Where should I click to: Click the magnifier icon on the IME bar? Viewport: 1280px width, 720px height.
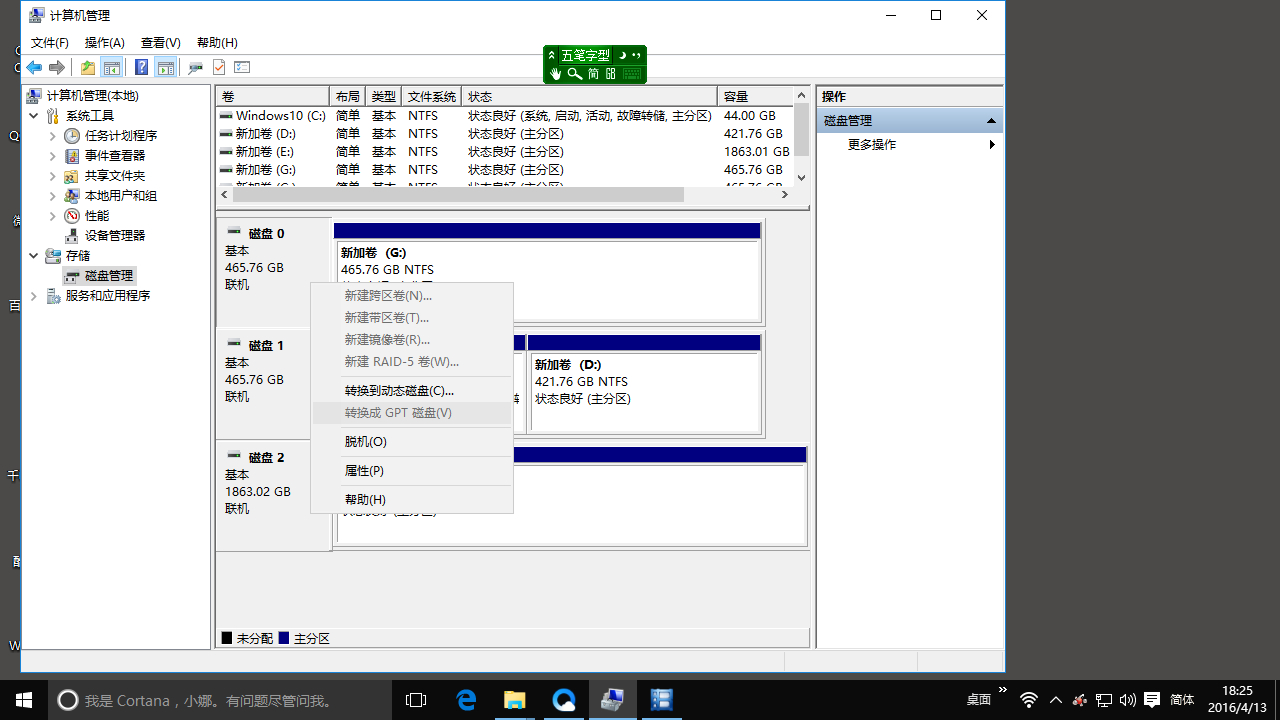point(574,74)
